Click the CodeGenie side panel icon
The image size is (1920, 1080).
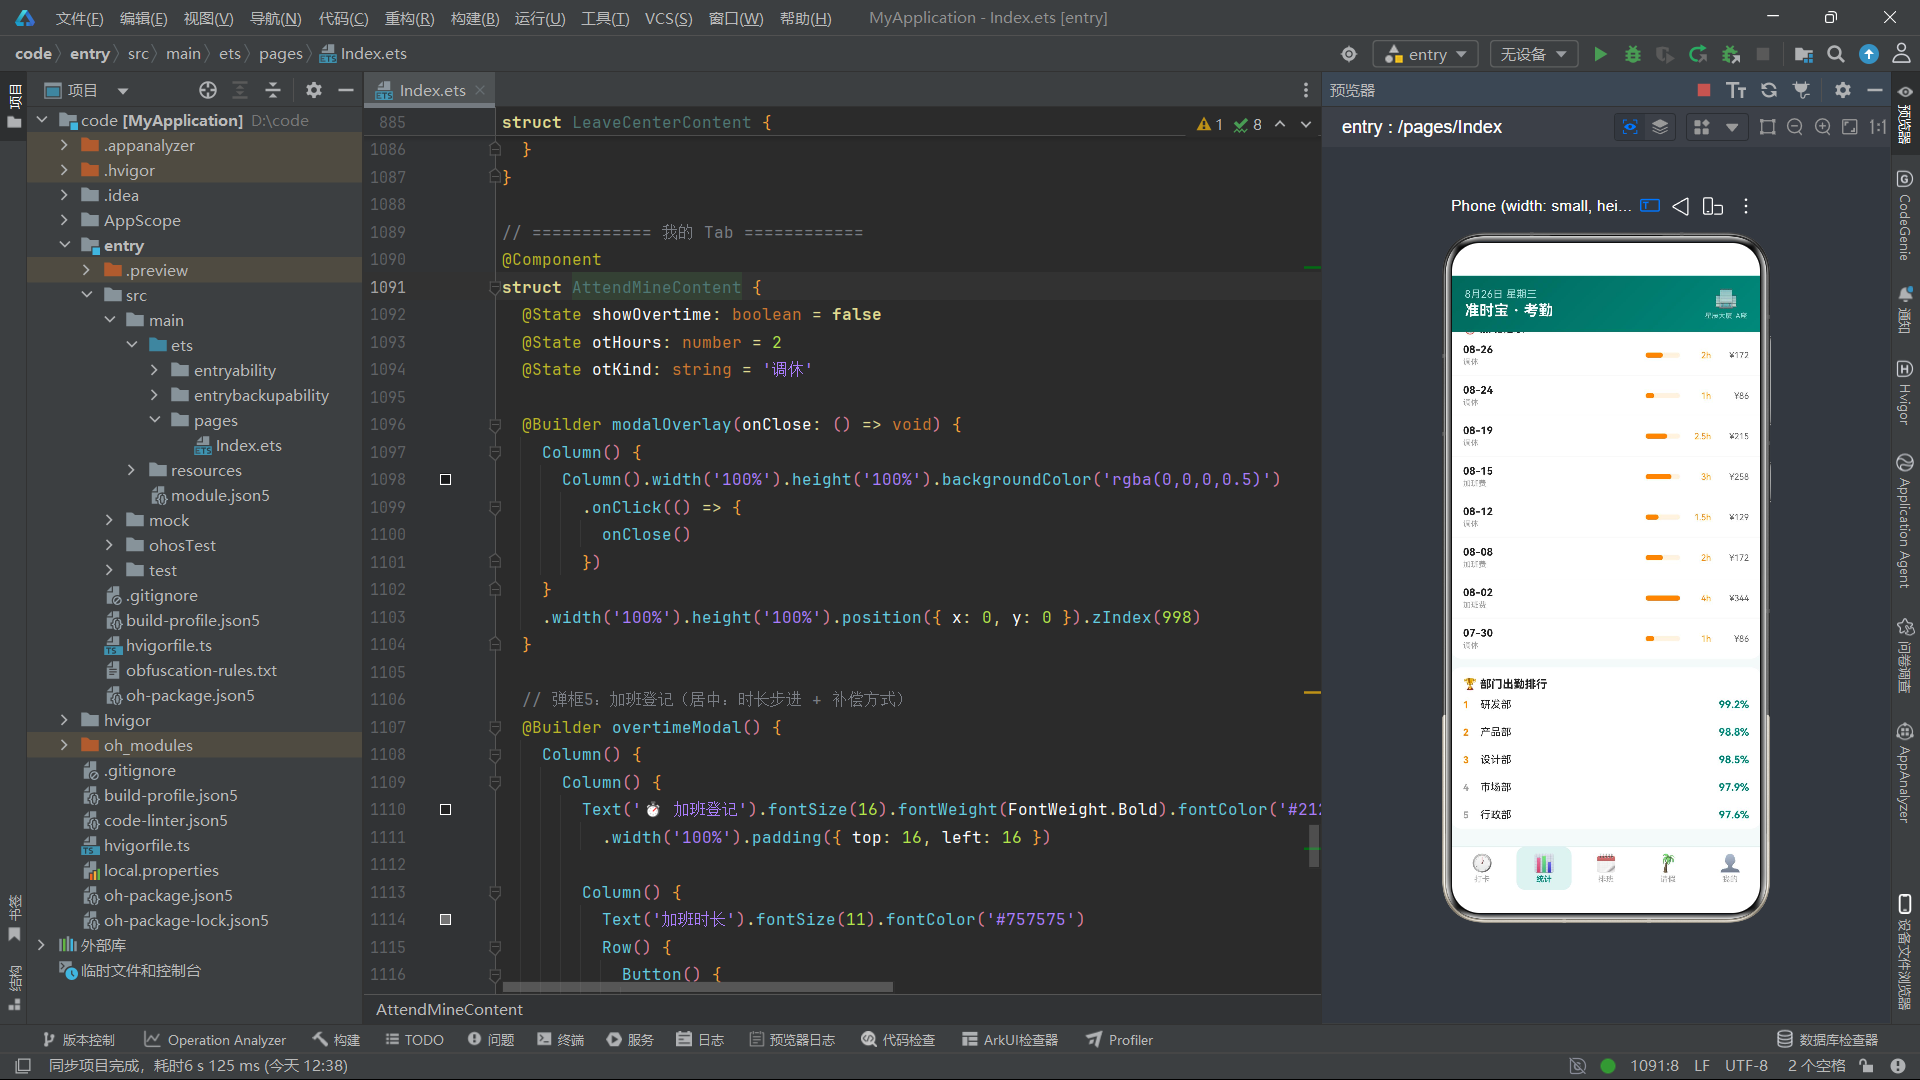click(x=1904, y=214)
